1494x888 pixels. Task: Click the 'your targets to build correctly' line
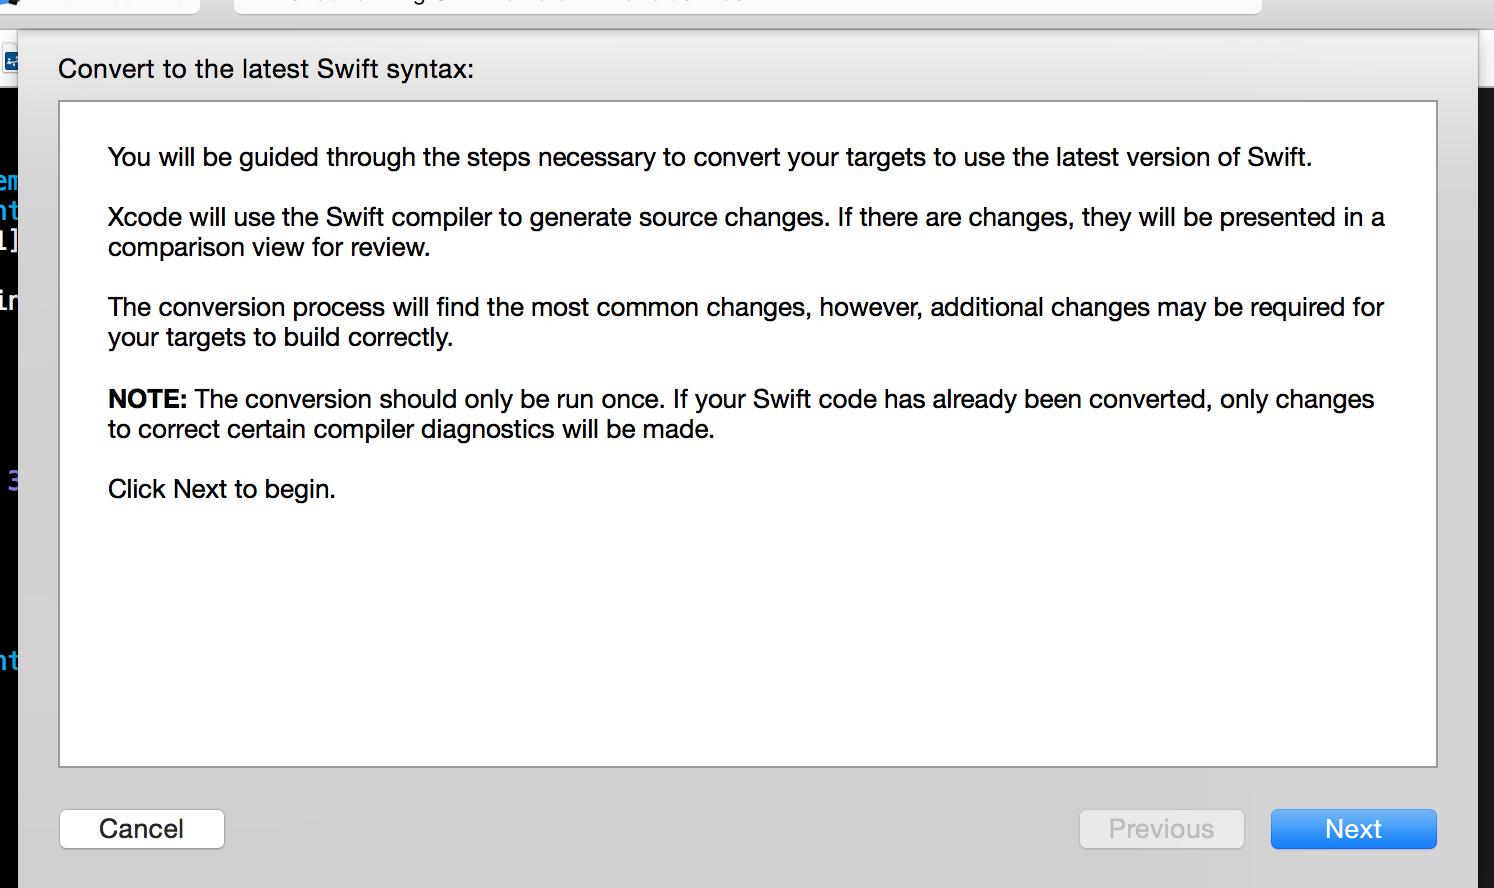pyautogui.click(x=281, y=337)
